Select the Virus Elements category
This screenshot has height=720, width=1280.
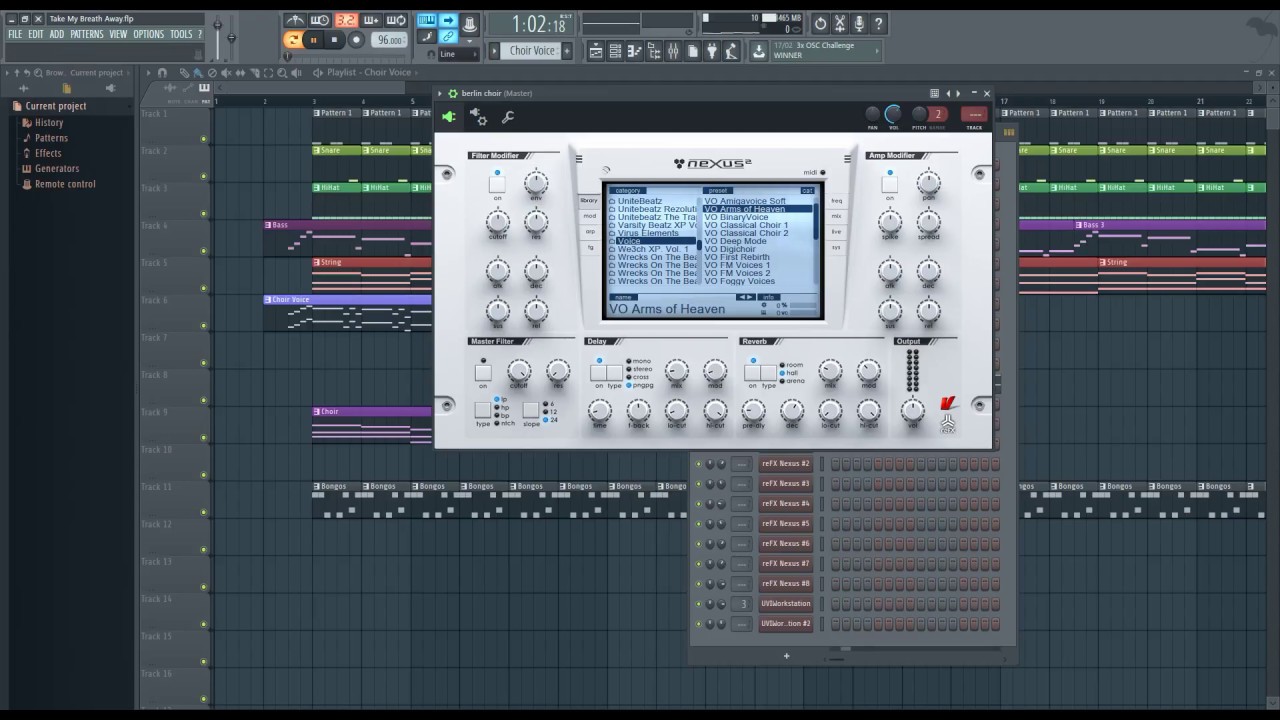coord(648,233)
